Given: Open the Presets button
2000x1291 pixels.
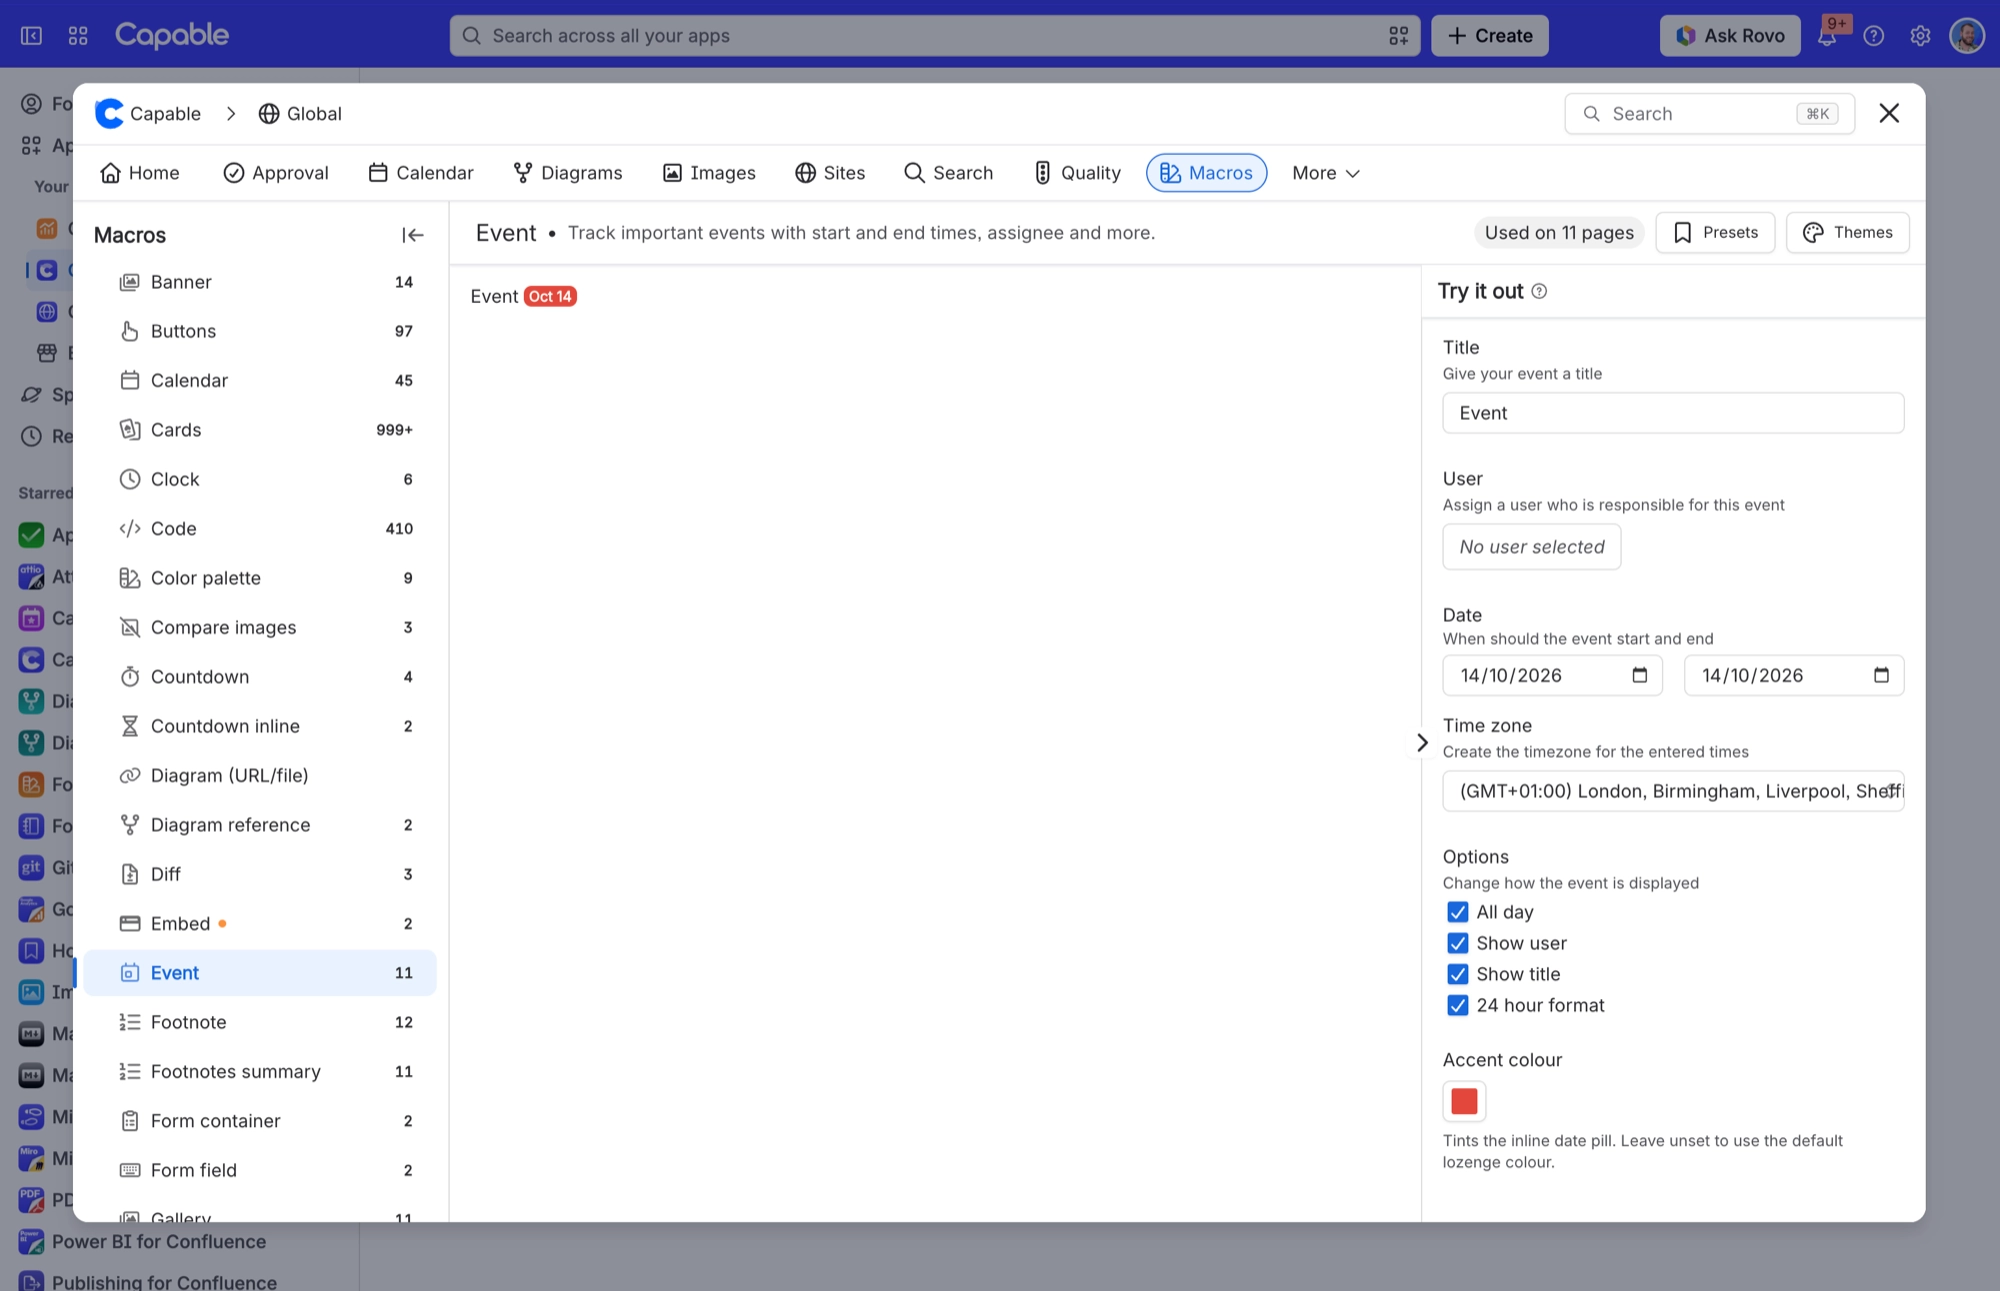Looking at the screenshot, I should coord(1715,232).
